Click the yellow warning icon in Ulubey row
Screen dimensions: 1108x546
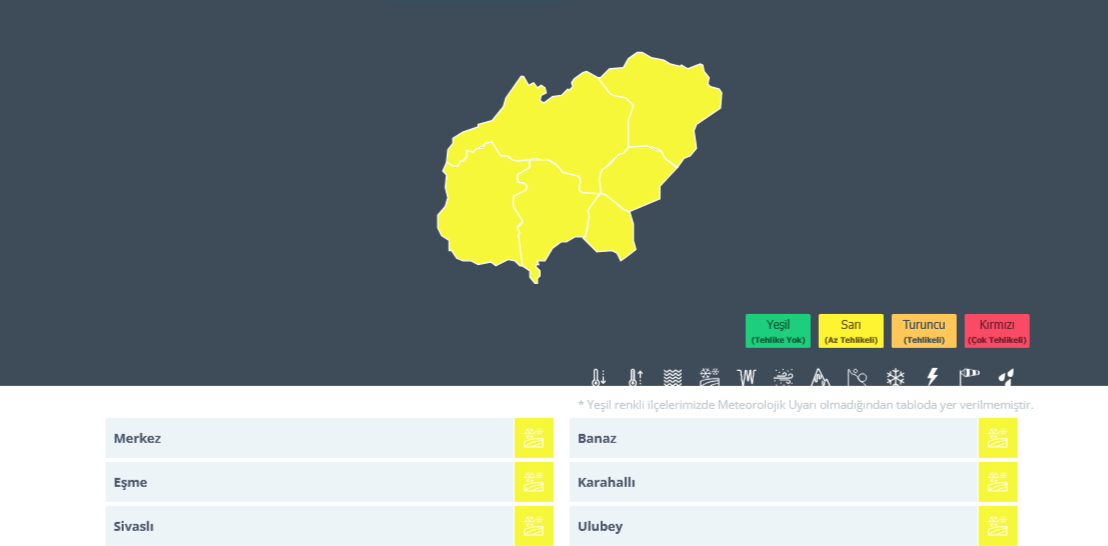(998, 526)
